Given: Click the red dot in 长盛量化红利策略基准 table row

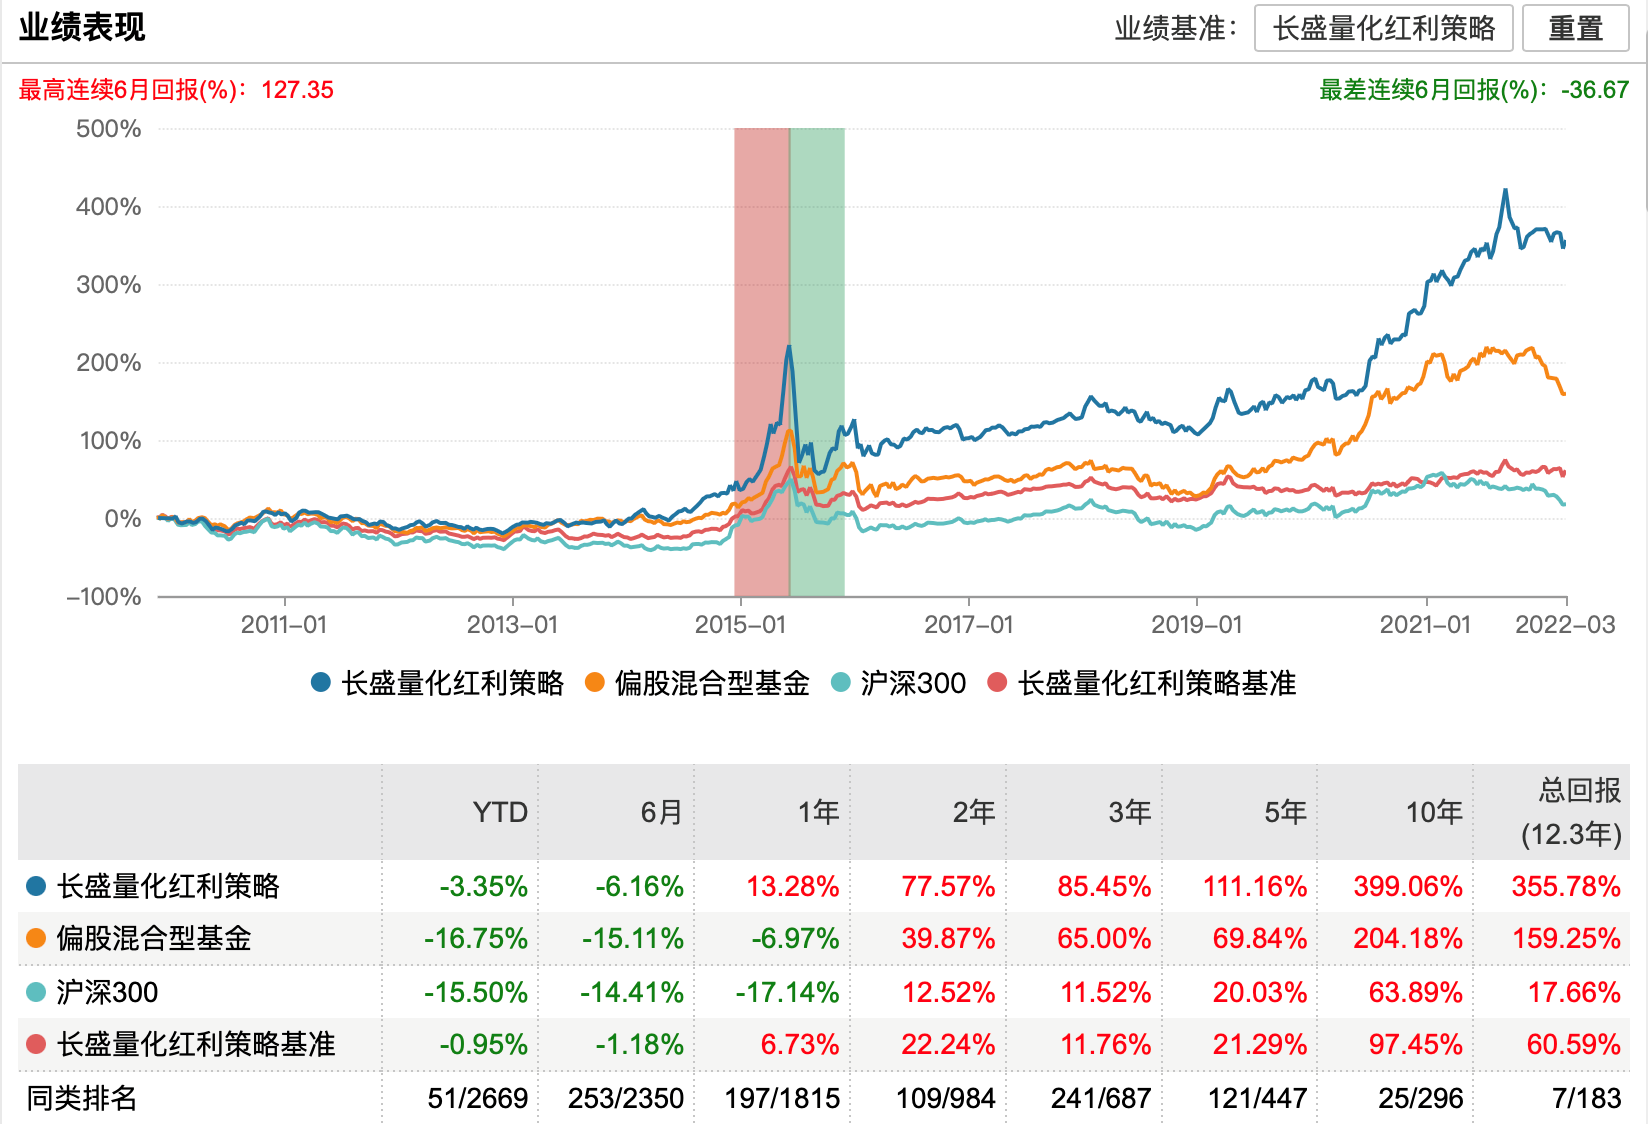Looking at the screenshot, I should tap(36, 1044).
